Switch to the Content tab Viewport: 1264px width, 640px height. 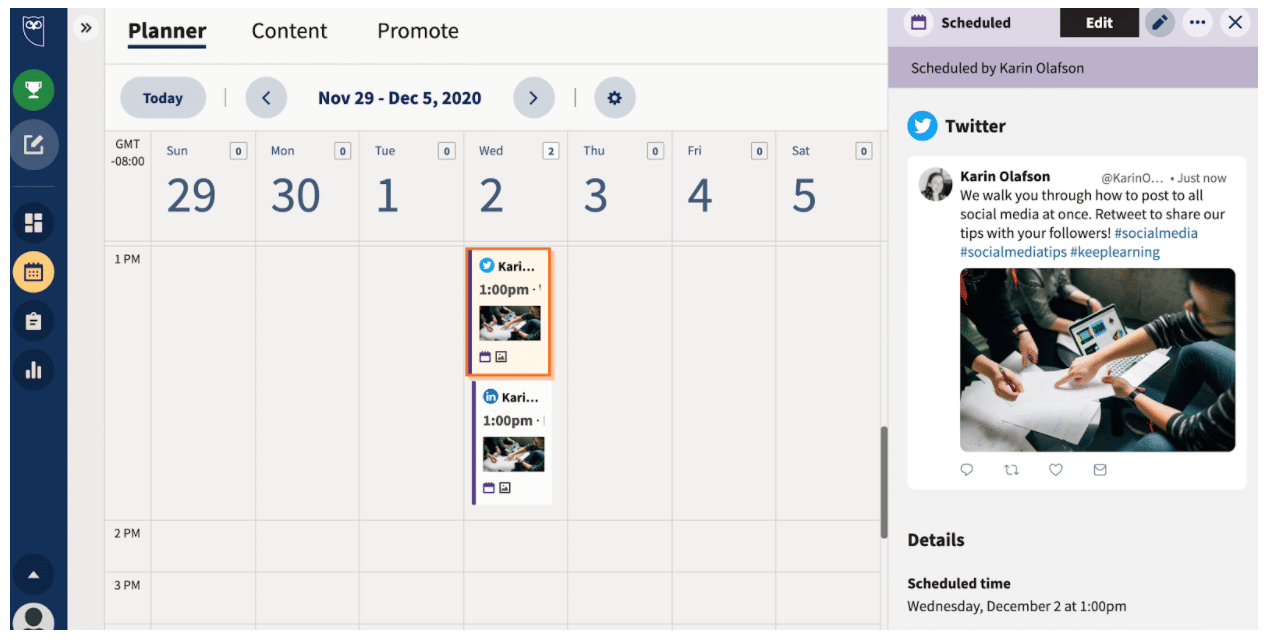(291, 31)
